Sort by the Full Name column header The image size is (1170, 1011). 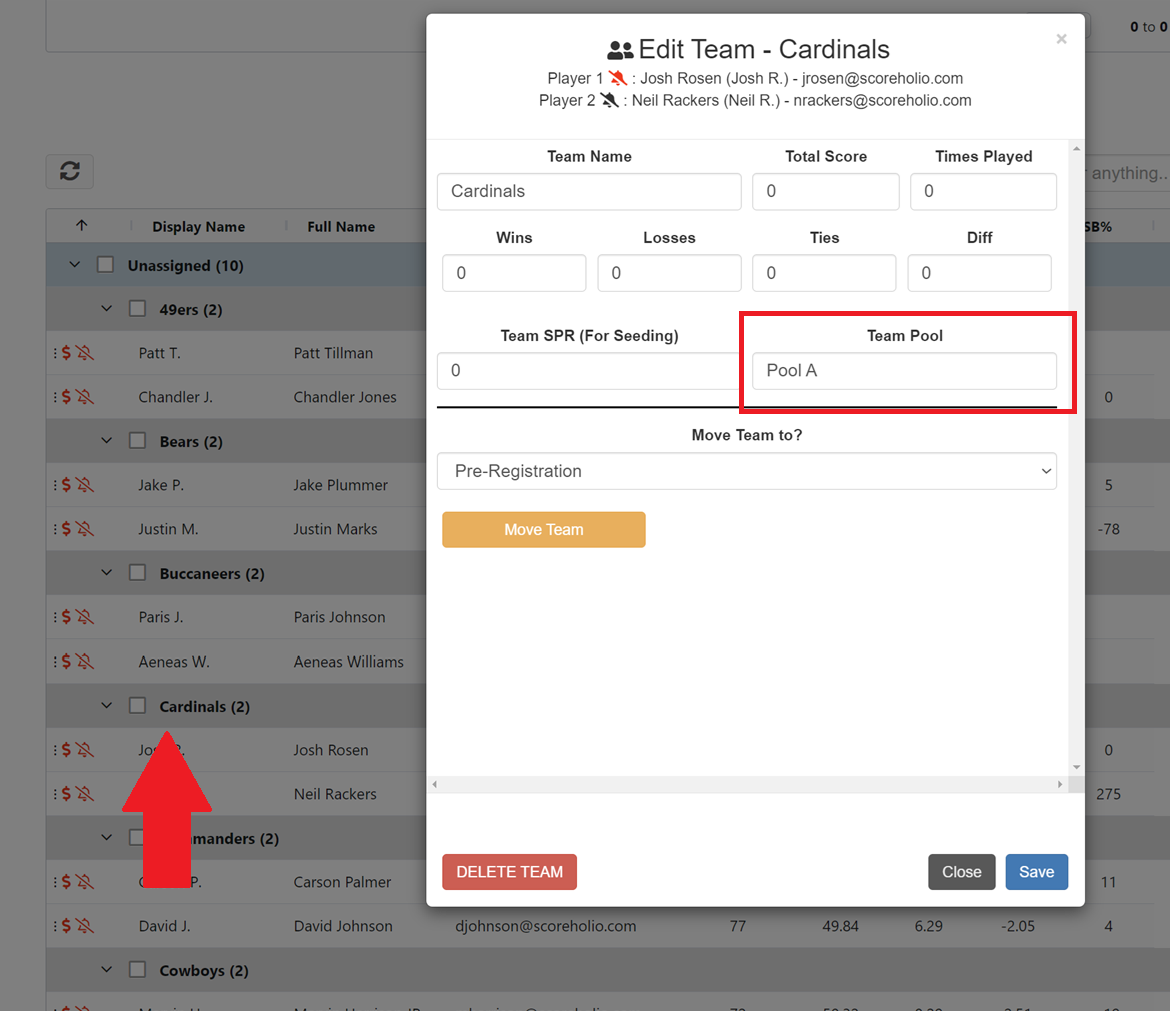[x=341, y=227]
